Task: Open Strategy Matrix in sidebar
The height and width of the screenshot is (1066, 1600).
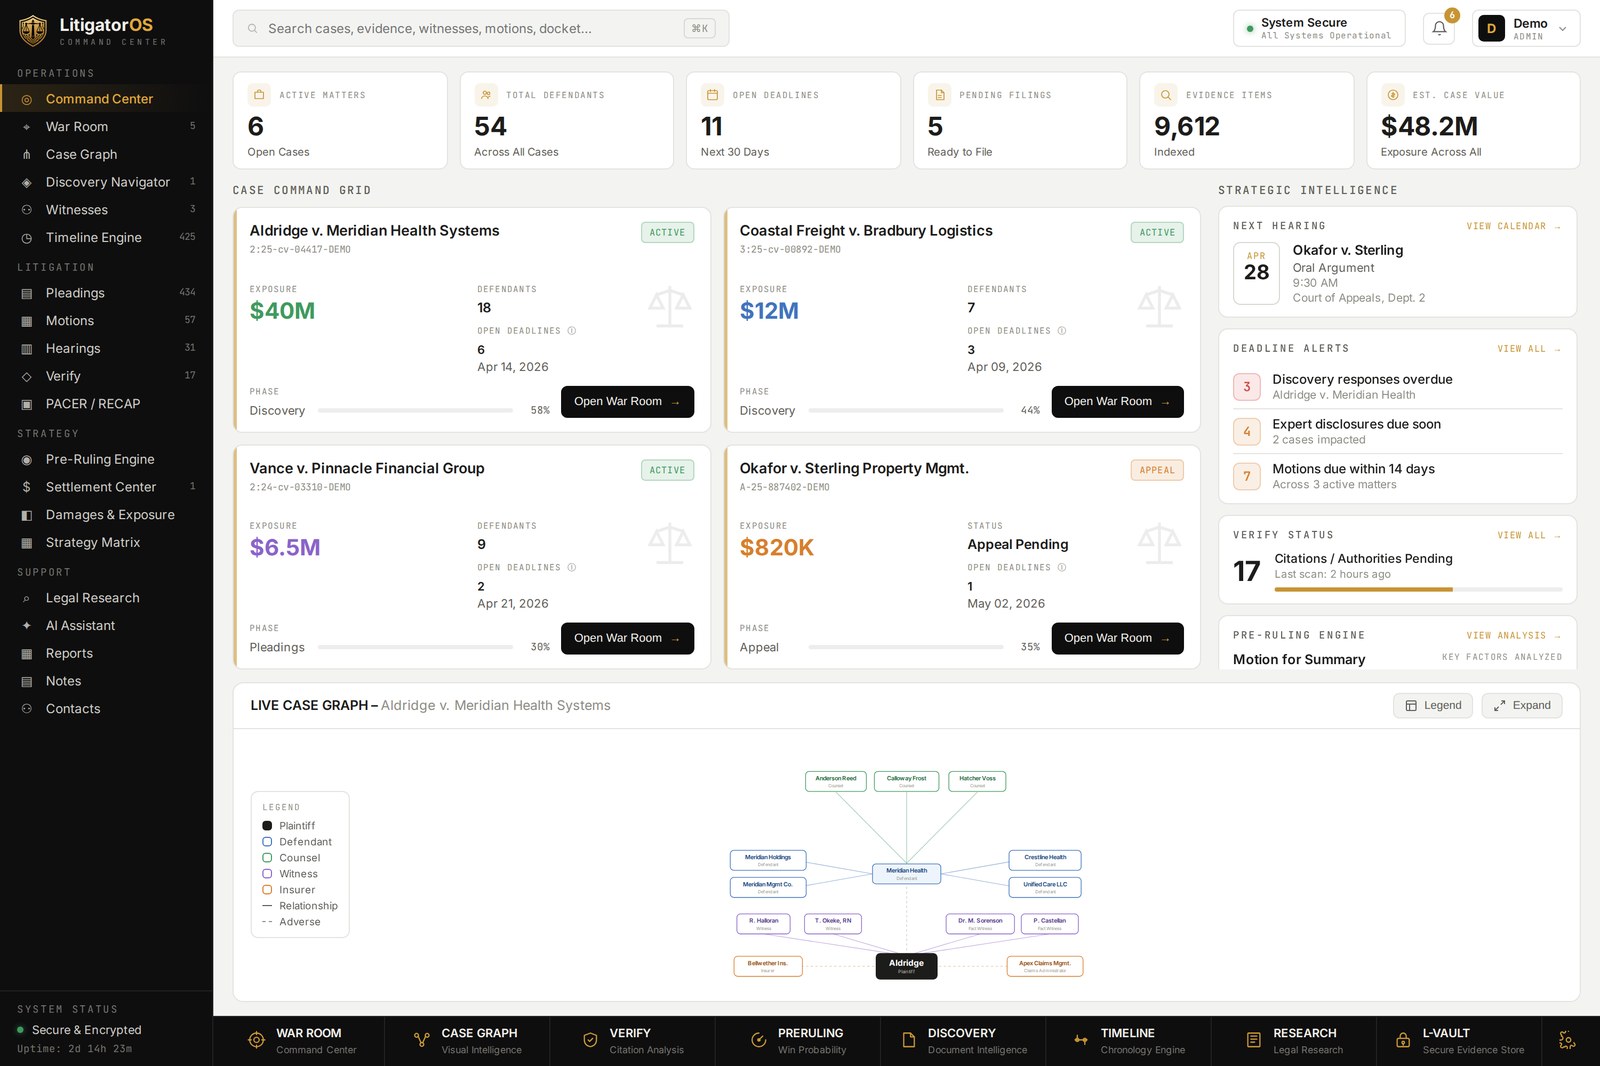Action: [x=106, y=543]
